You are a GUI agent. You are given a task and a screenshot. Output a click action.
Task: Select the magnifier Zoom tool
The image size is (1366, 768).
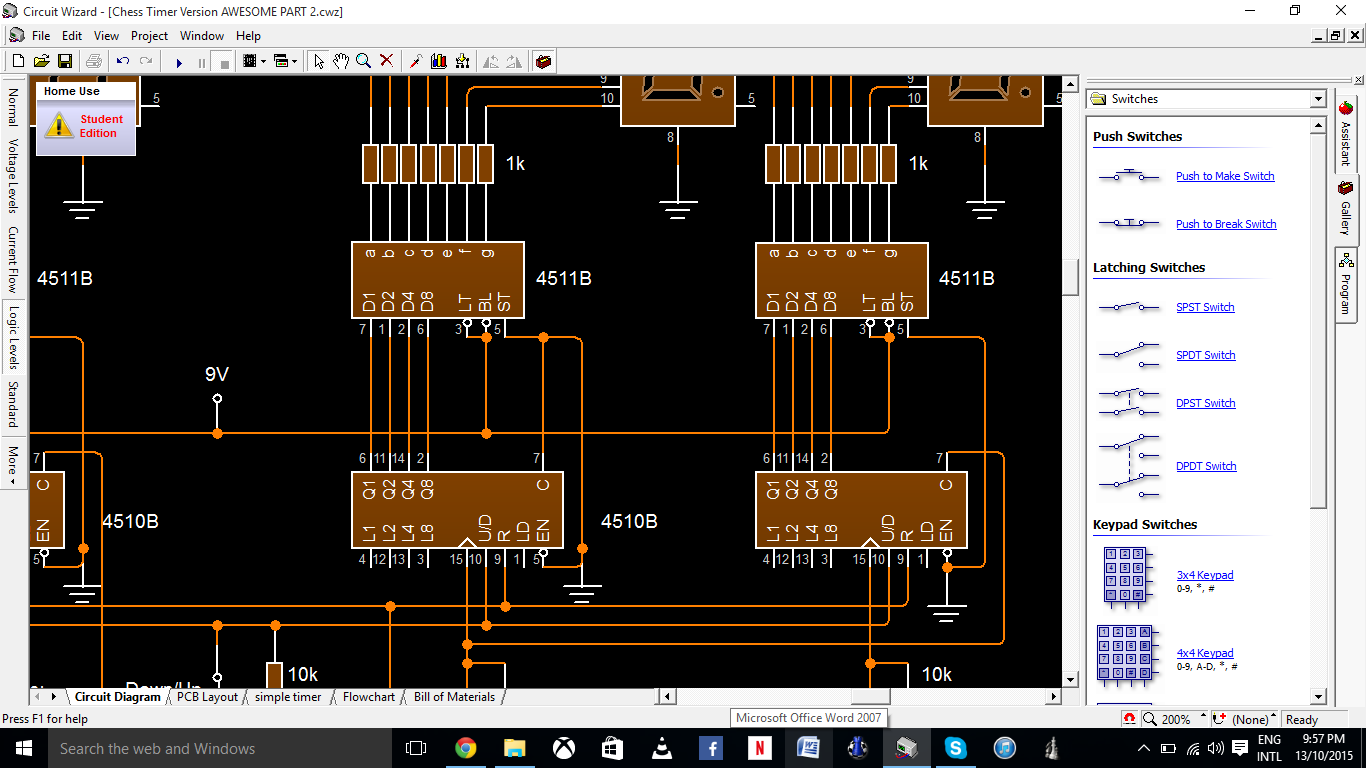(x=364, y=61)
